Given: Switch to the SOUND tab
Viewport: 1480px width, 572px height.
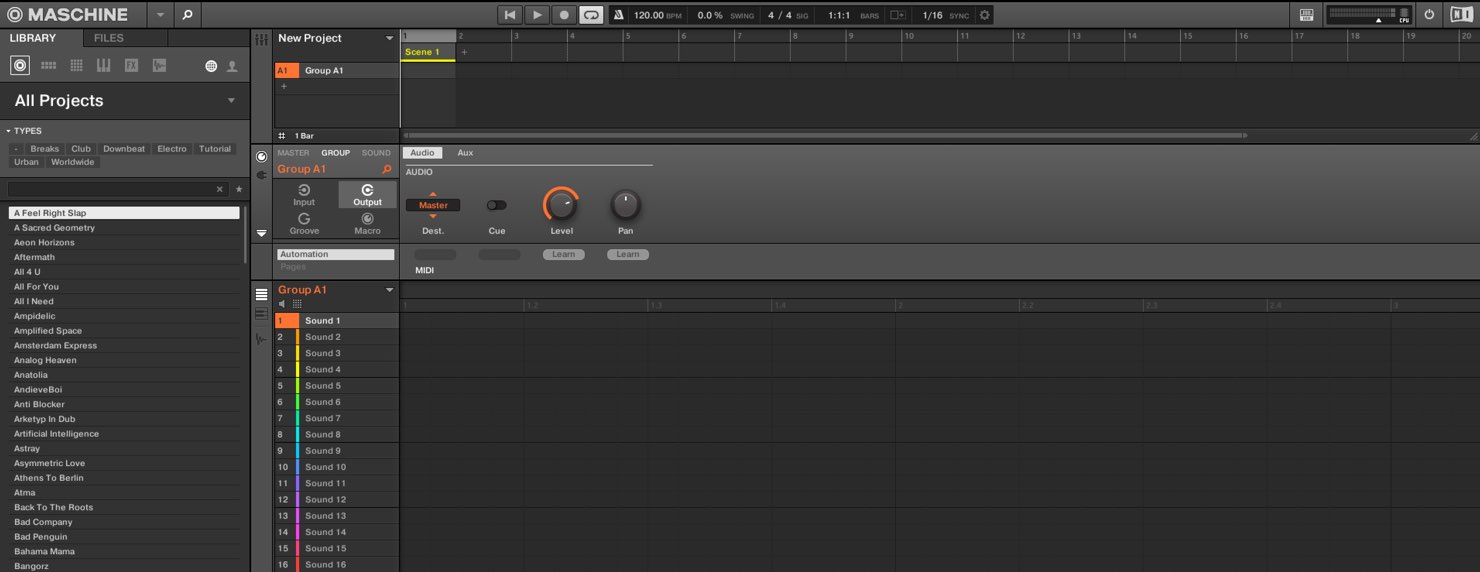Looking at the screenshot, I should tap(376, 153).
